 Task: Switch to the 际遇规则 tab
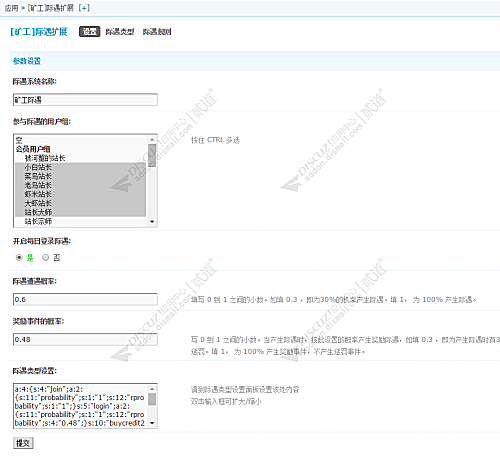pos(157,32)
